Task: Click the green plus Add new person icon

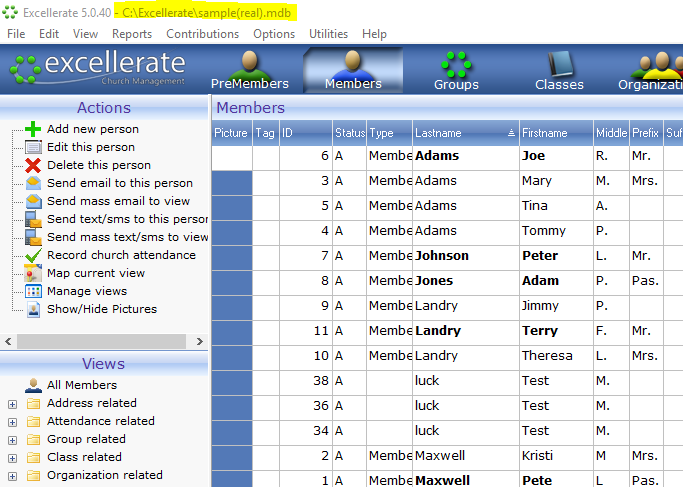Action: (33, 129)
